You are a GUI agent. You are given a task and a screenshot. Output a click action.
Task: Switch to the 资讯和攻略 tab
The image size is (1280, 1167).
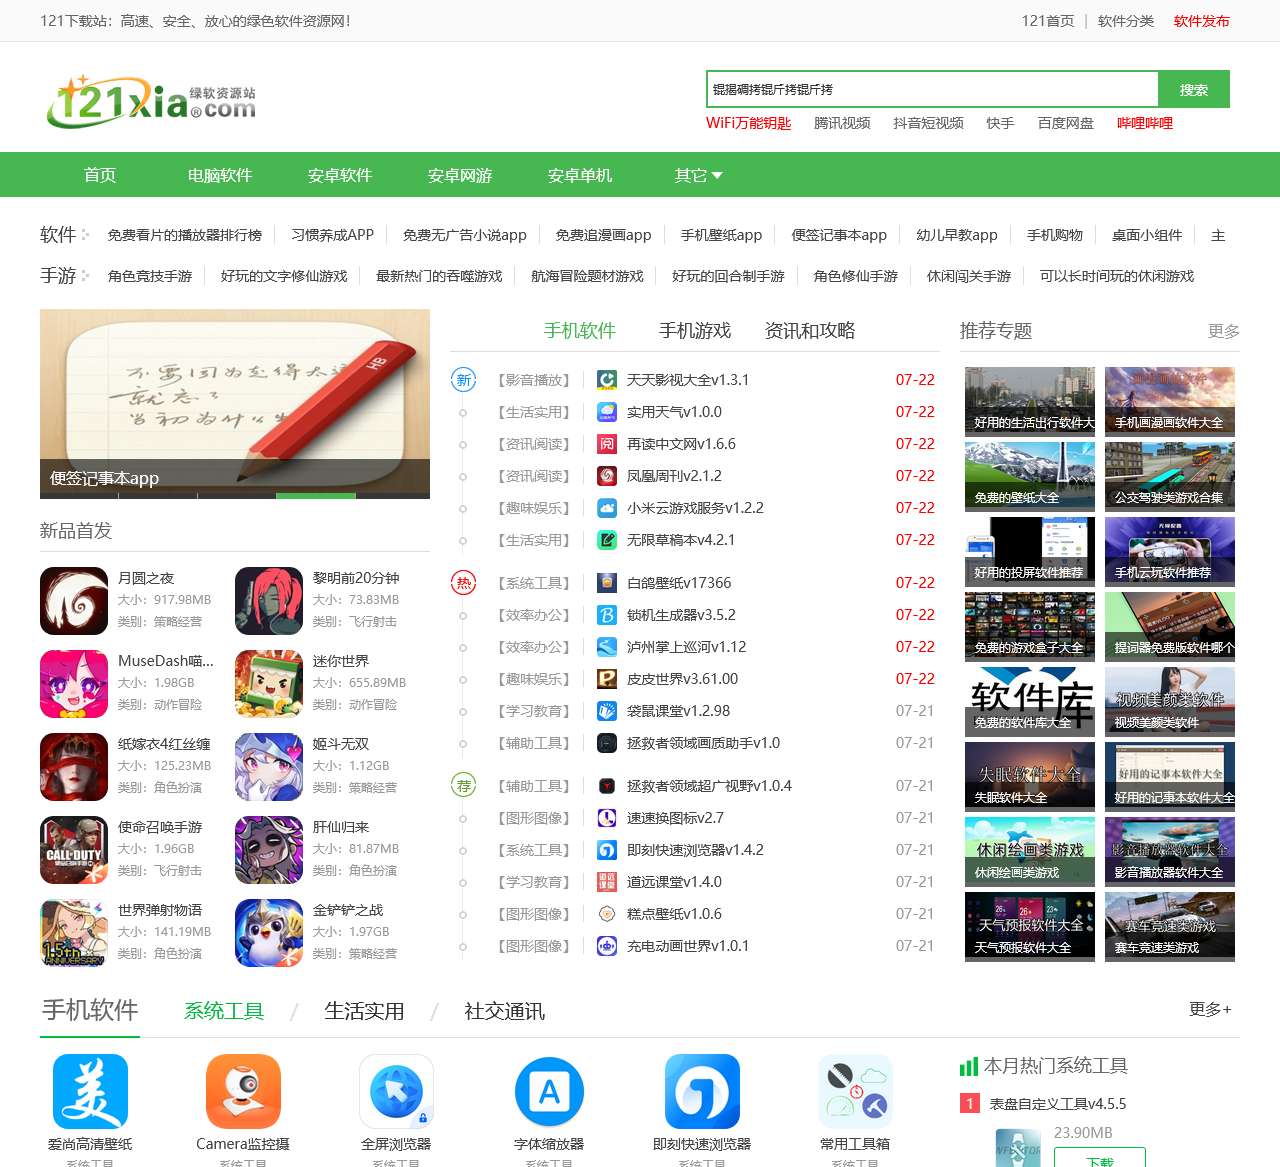coord(810,331)
